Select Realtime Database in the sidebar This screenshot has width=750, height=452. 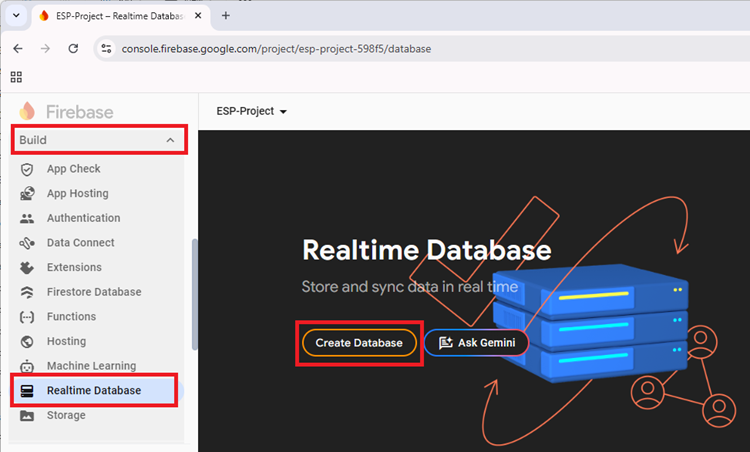95,391
